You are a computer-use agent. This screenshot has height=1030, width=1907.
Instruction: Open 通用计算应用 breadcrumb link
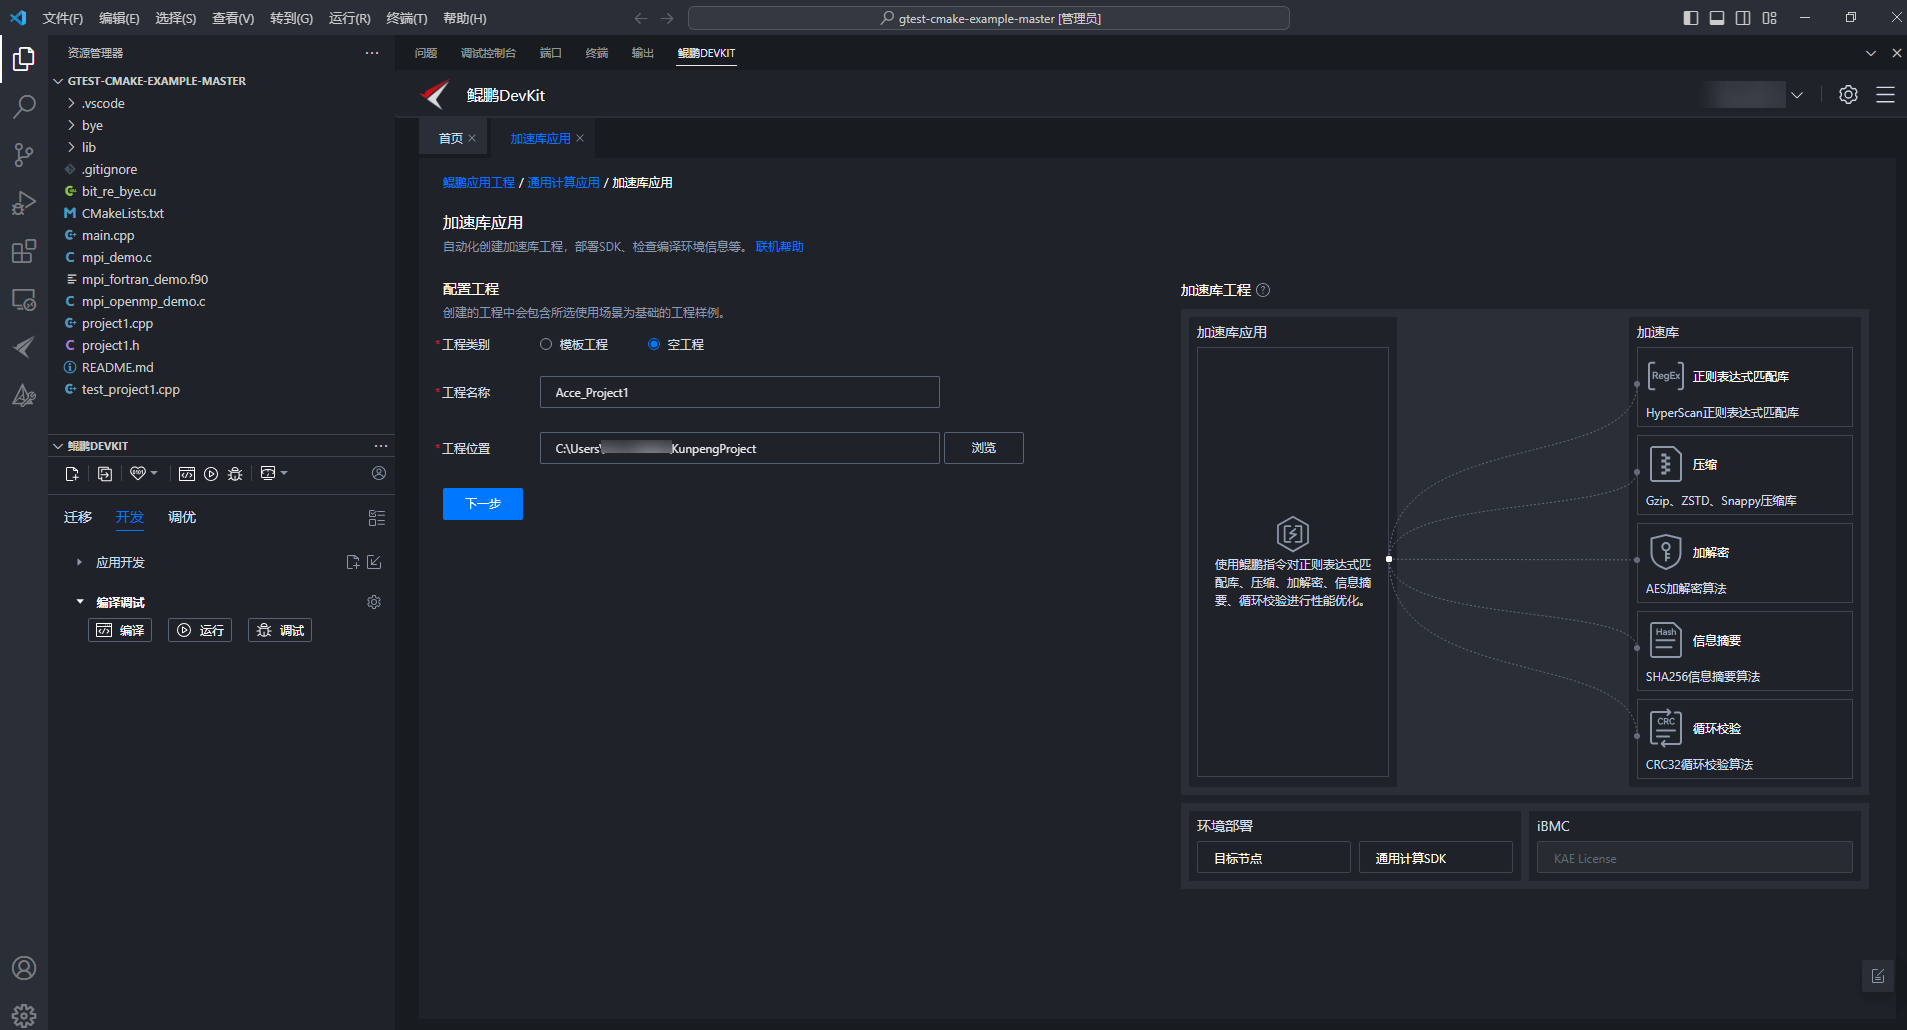(x=564, y=183)
